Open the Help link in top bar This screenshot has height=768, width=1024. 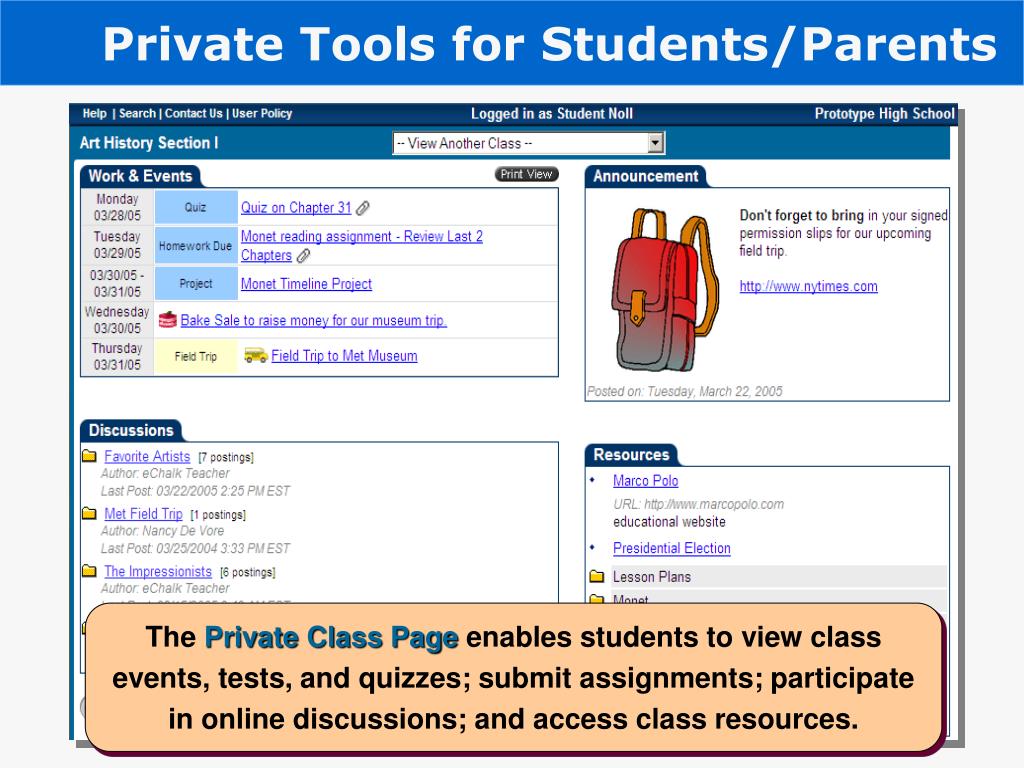coord(95,114)
